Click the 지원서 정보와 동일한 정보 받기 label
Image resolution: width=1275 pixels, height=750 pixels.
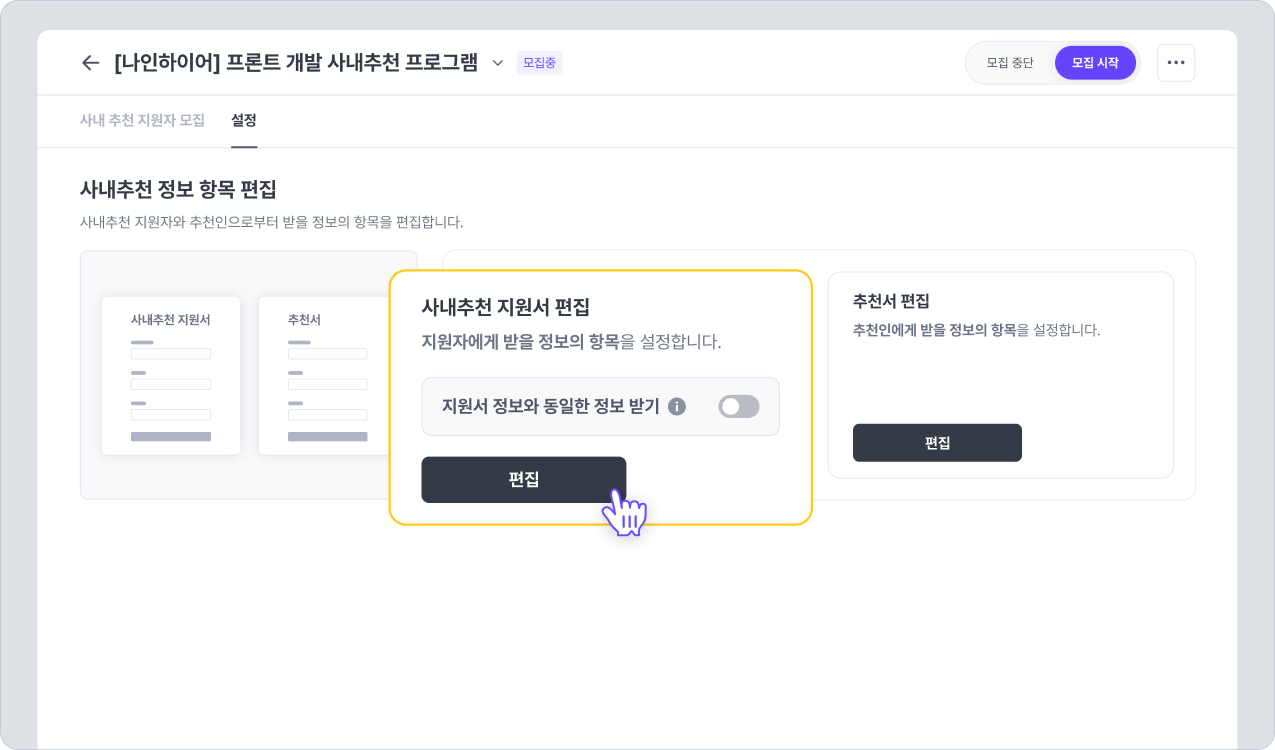point(550,406)
